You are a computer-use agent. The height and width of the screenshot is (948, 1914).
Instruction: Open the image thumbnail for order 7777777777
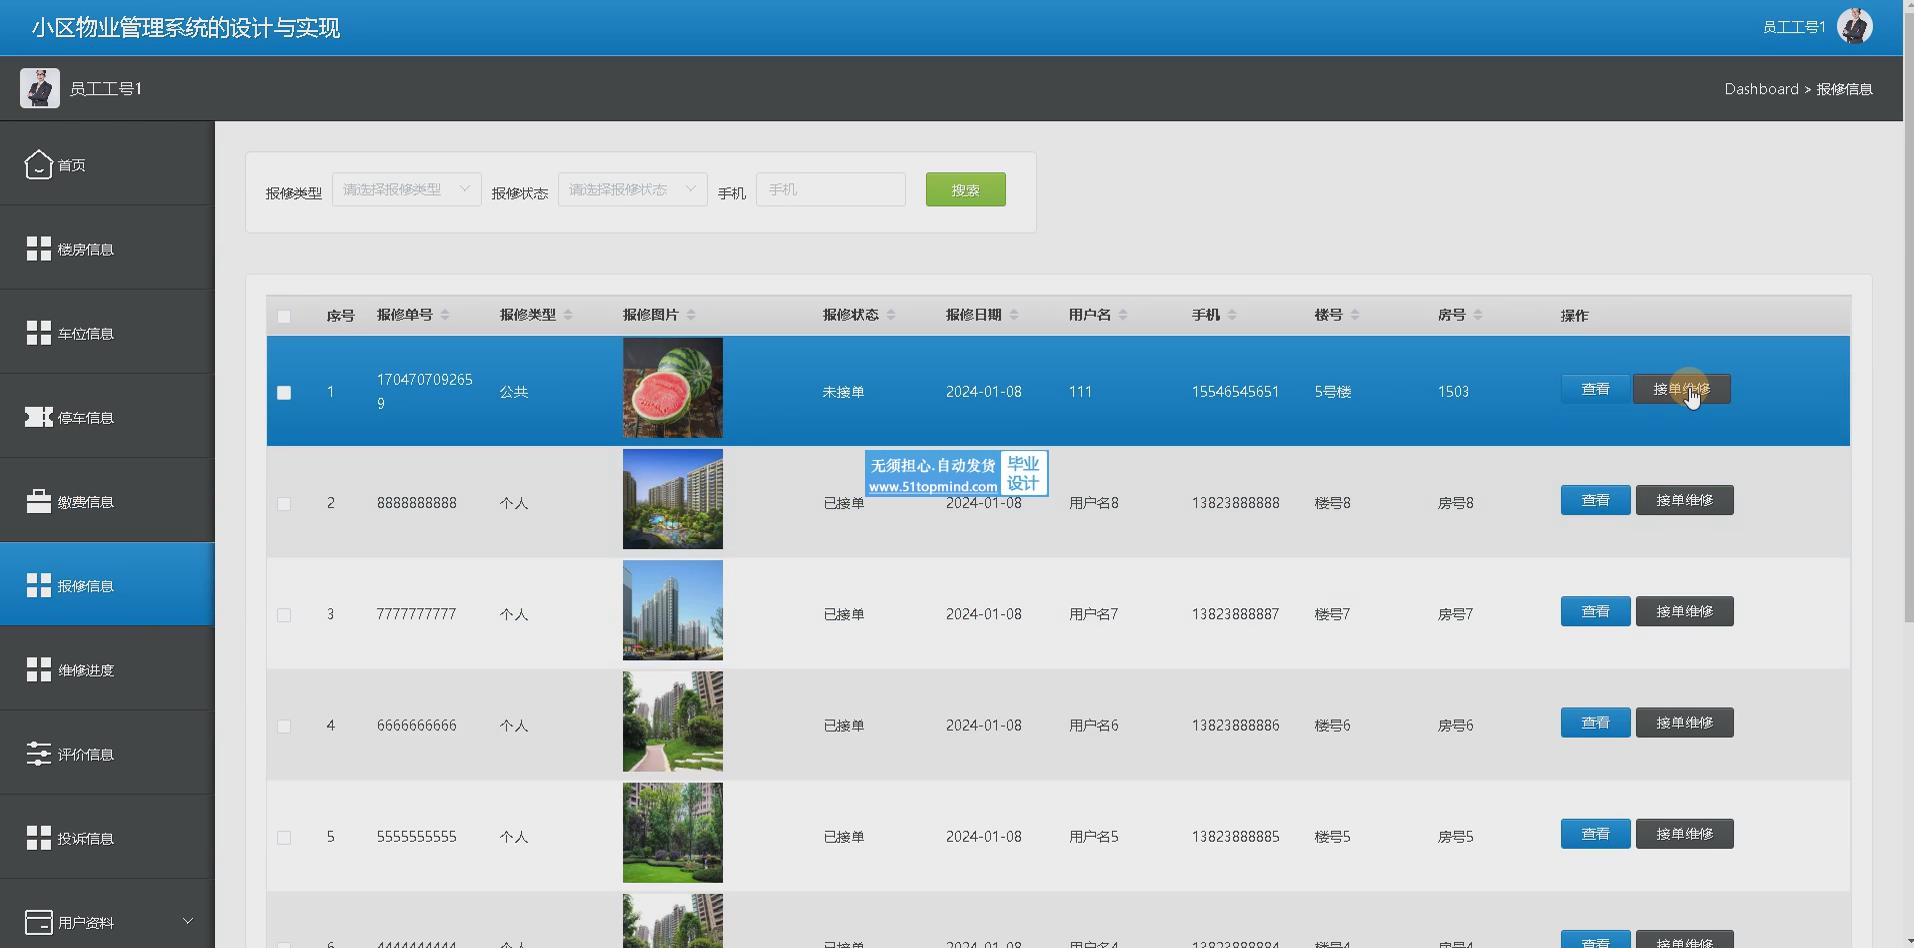coord(673,610)
